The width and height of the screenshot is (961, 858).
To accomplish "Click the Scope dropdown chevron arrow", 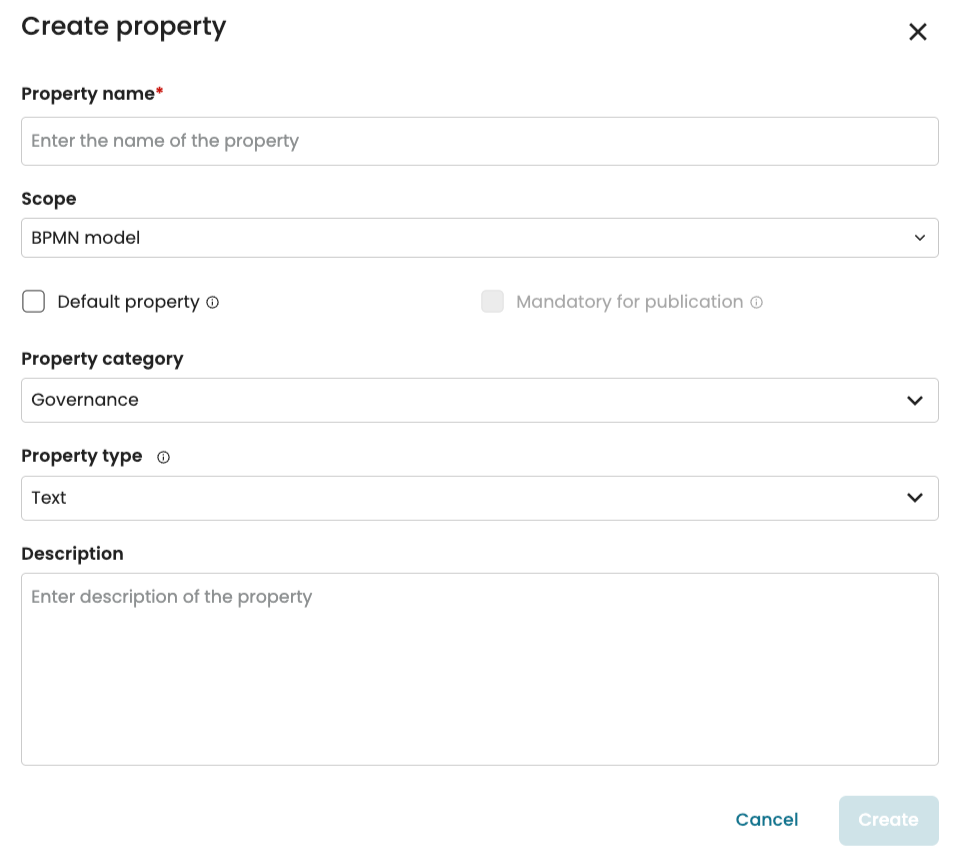I will tap(919, 238).
